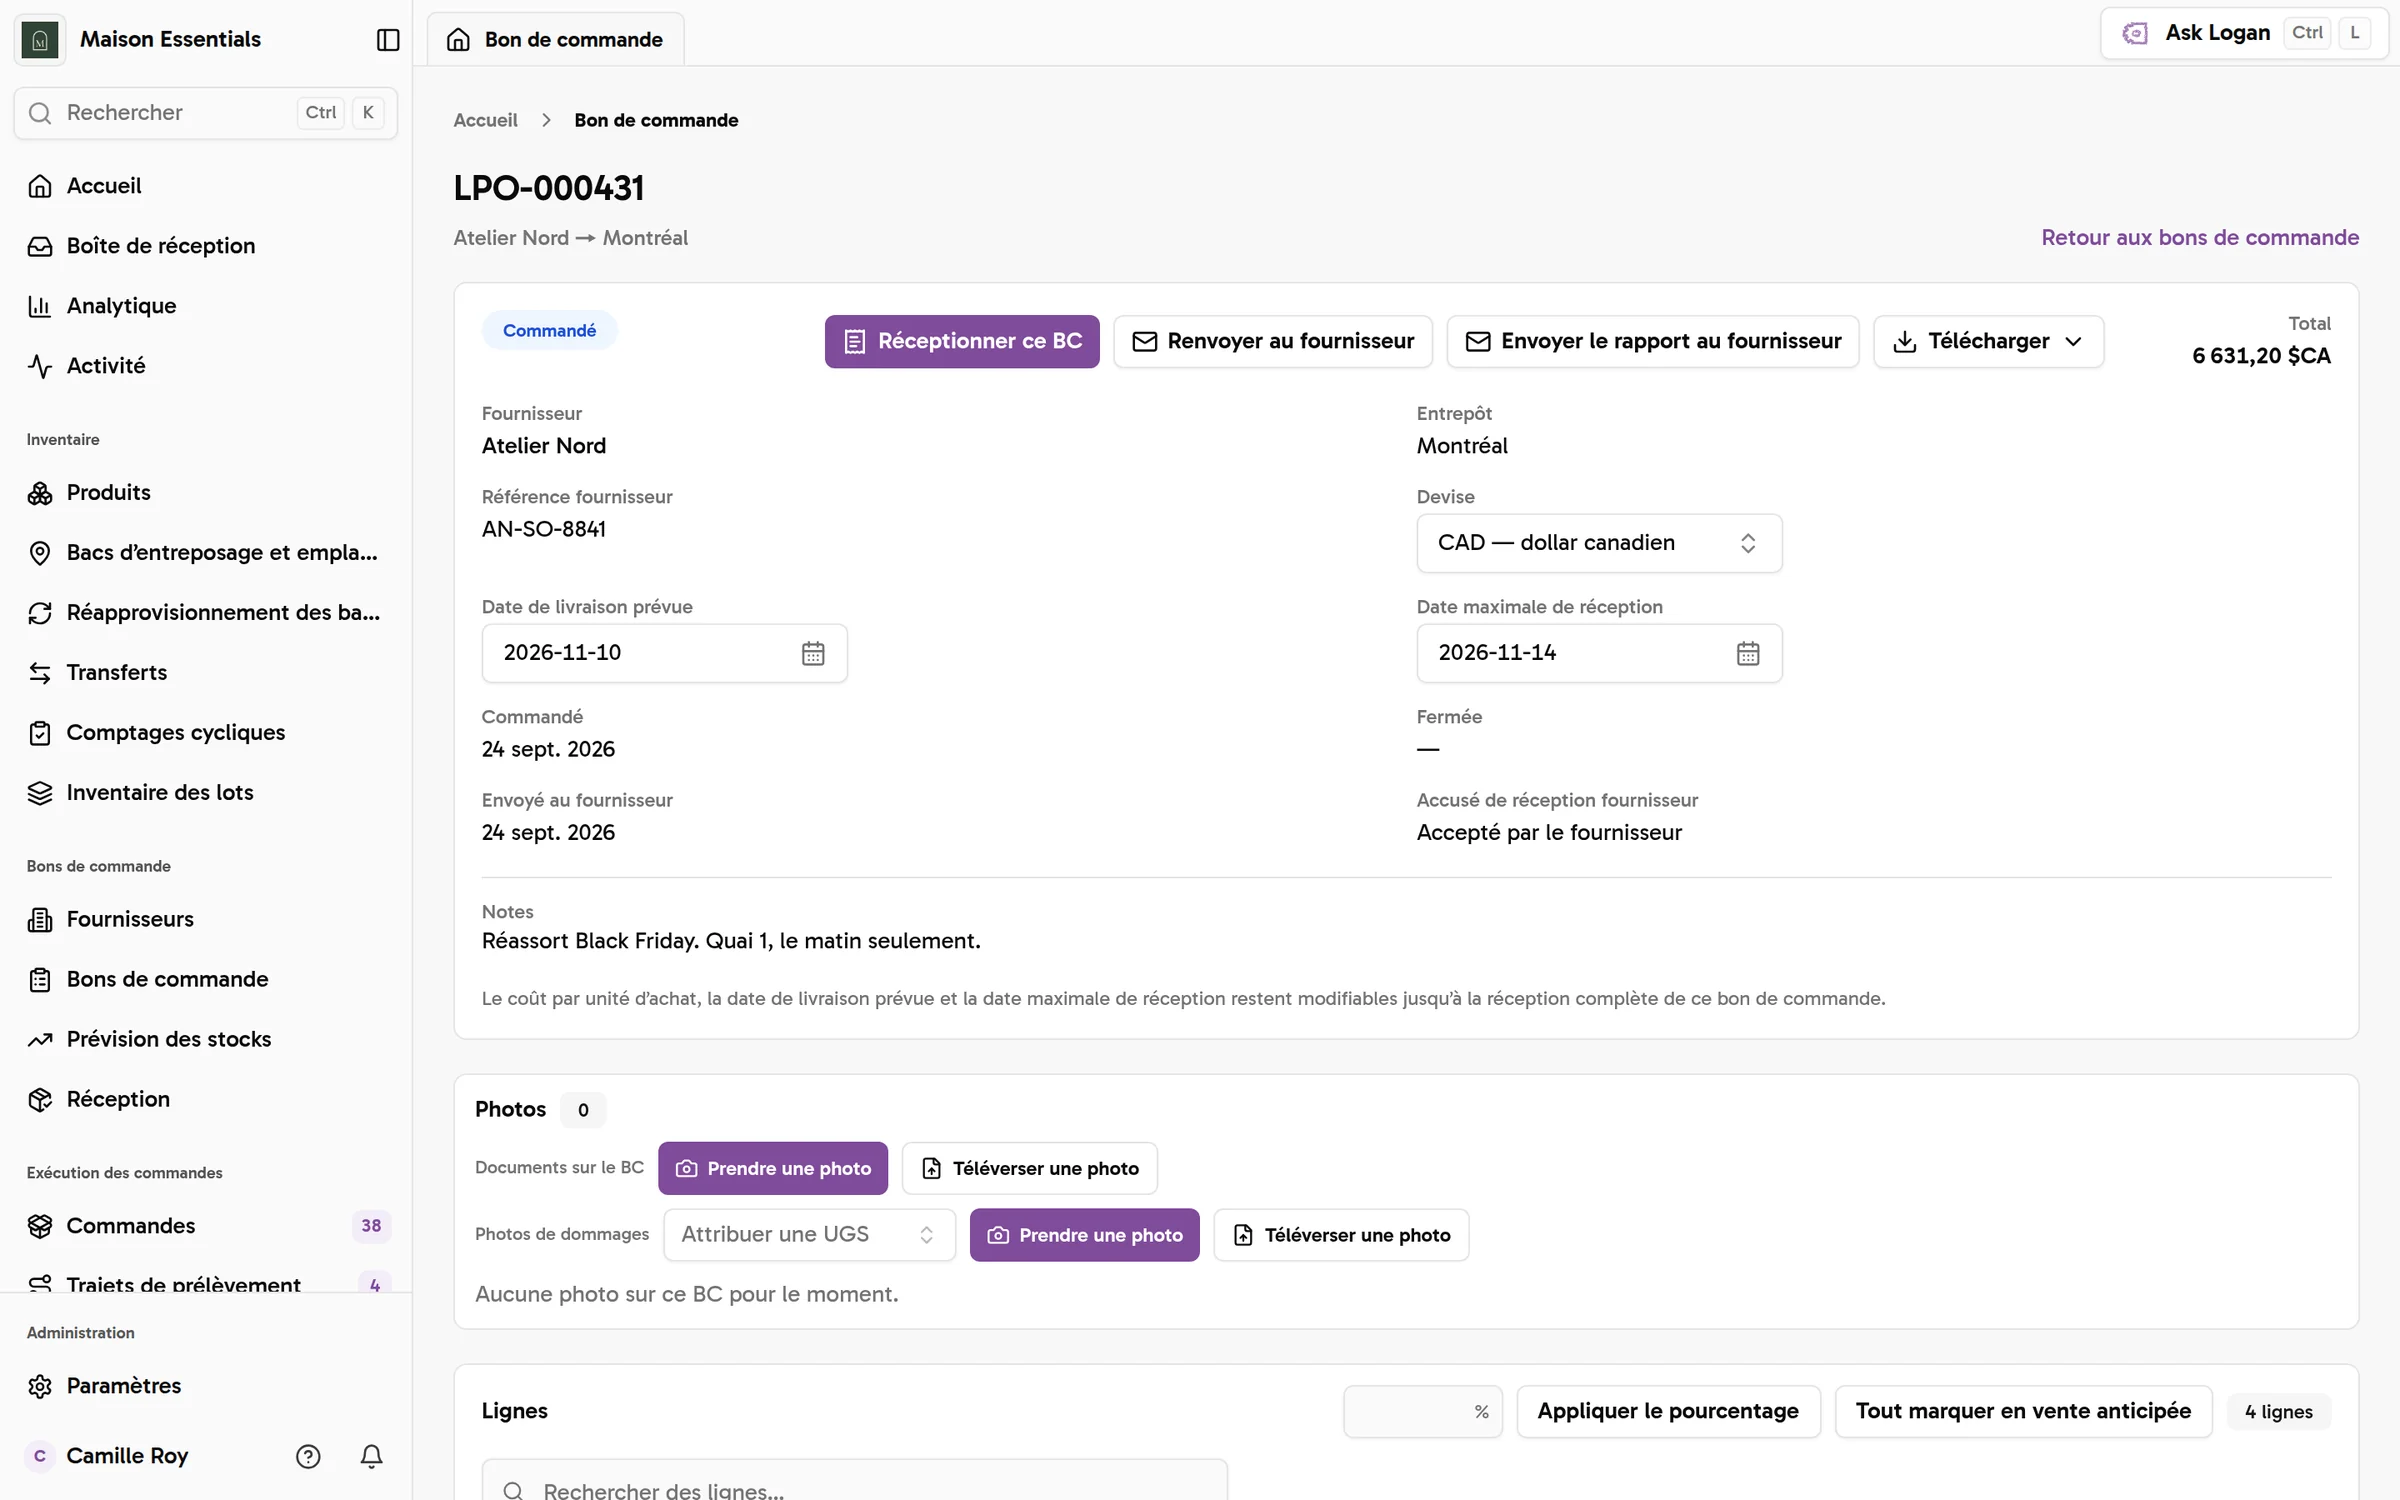Screen dimensions: 2400x1500
Task: Open the Attribuer une UGS dropdown
Action: pyautogui.click(x=809, y=1235)
